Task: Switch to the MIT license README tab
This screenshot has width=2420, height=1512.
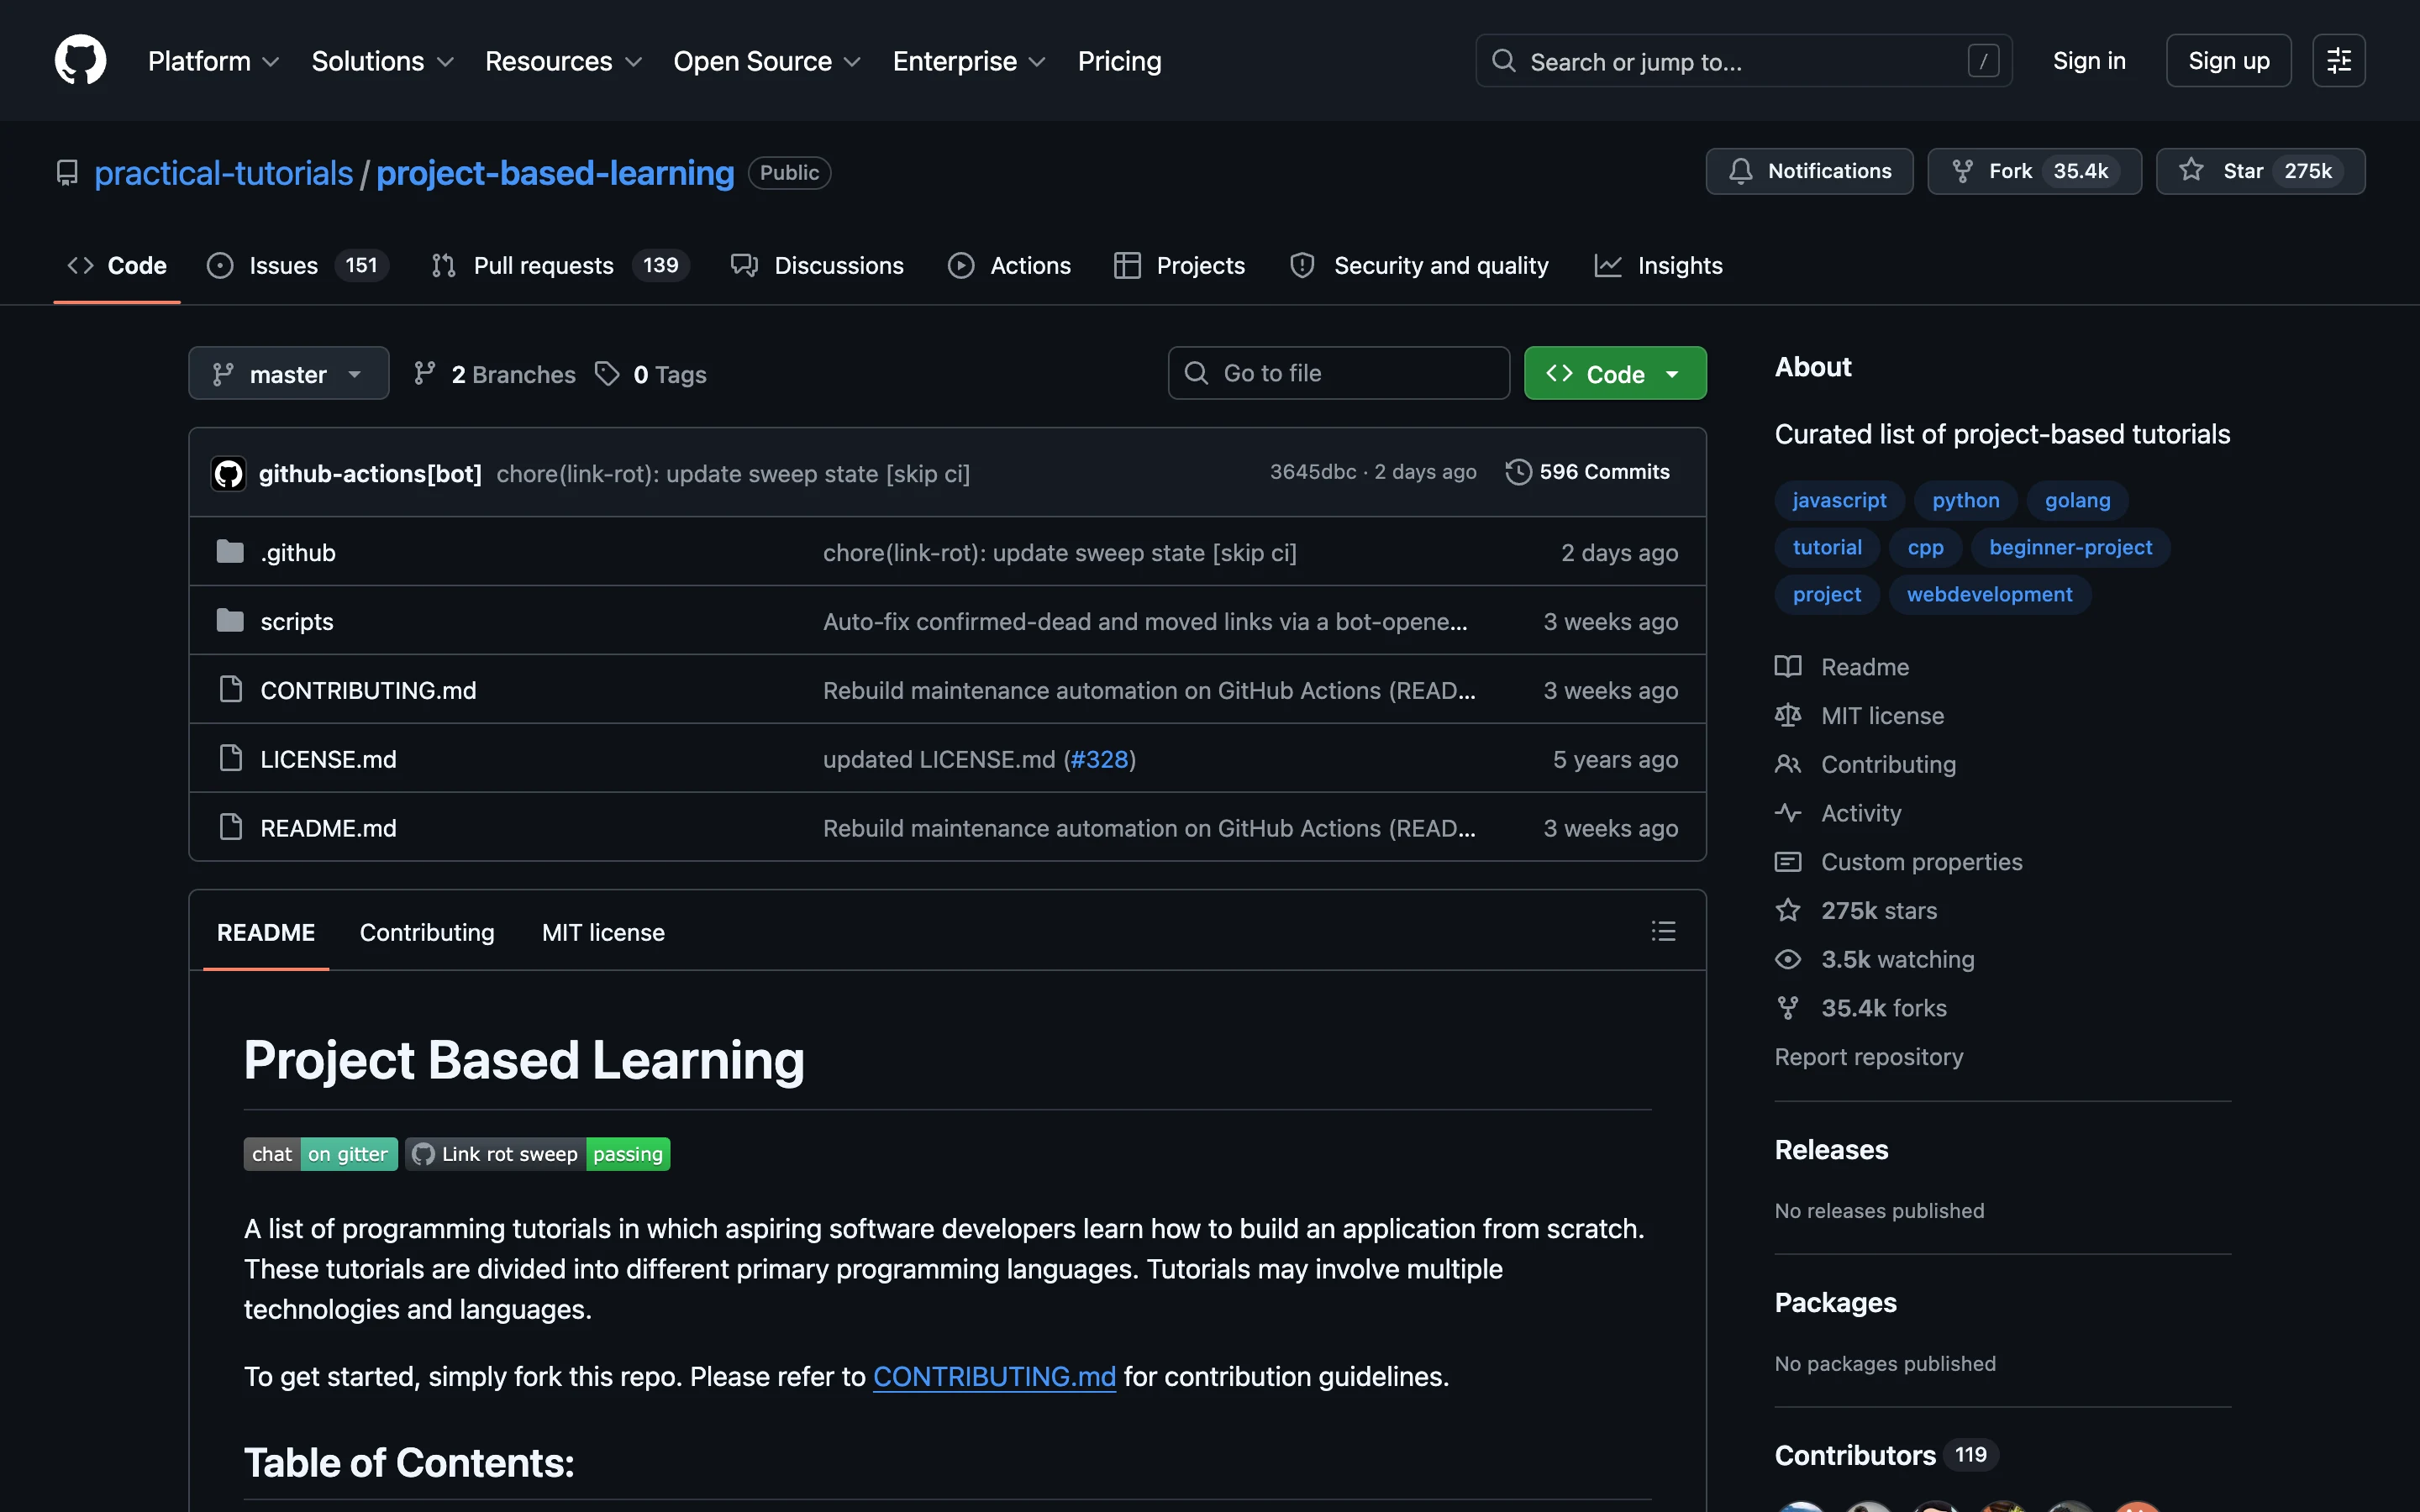Action: point(603,932)
